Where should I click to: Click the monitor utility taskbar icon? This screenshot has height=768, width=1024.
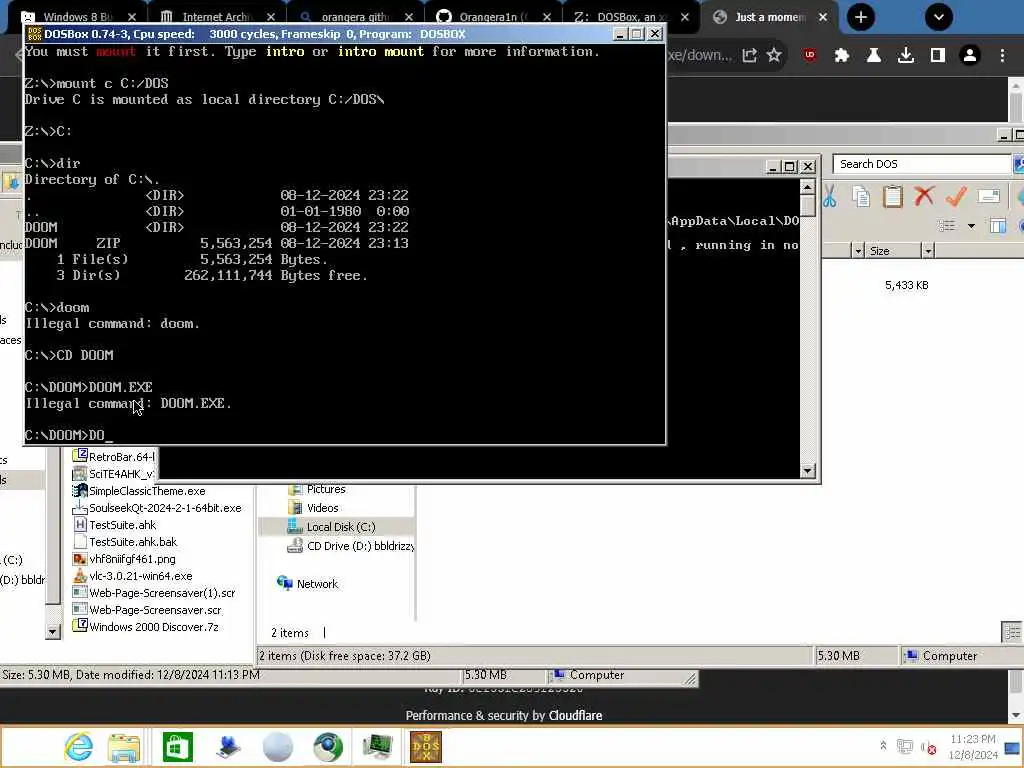(377, 746)
